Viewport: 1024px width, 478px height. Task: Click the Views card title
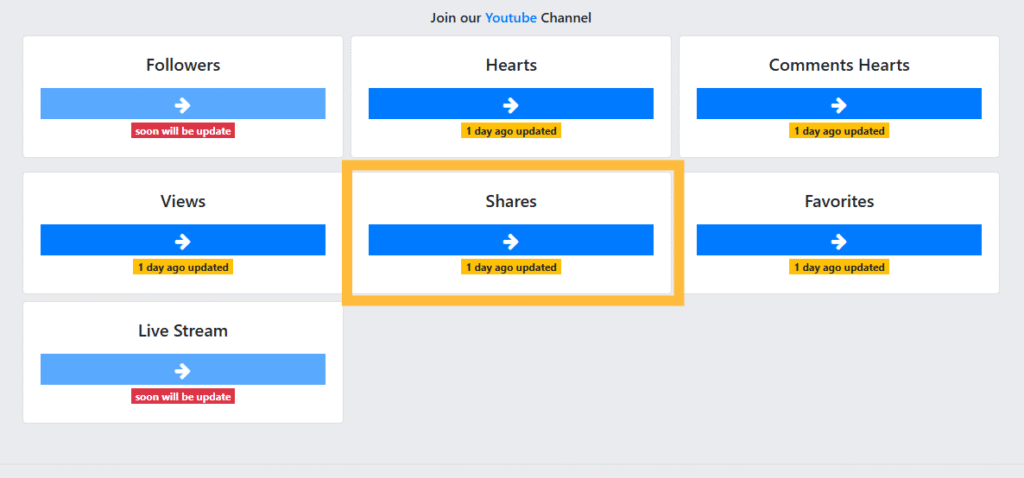183,201
